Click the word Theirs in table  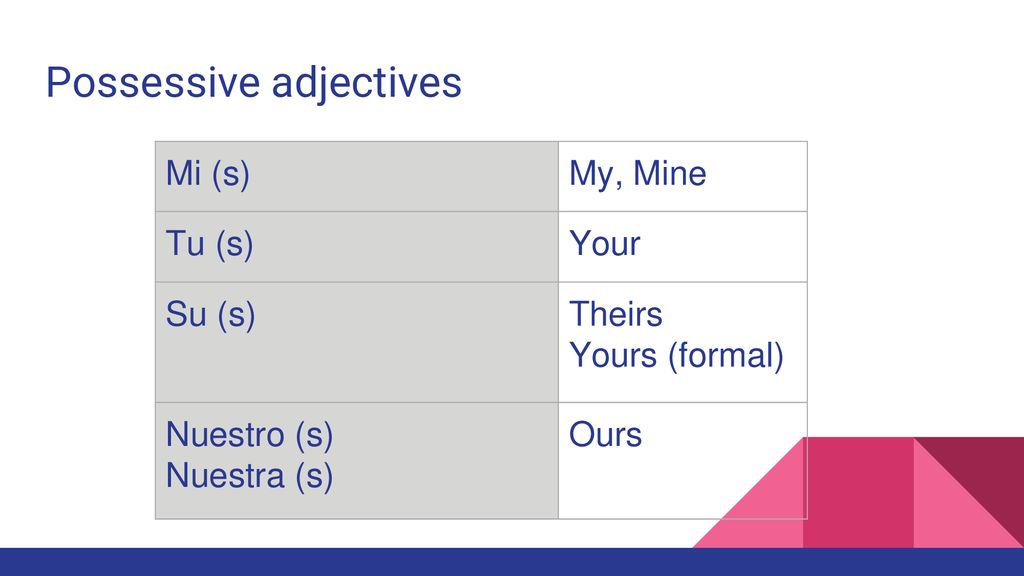click(x=615, y=314)
